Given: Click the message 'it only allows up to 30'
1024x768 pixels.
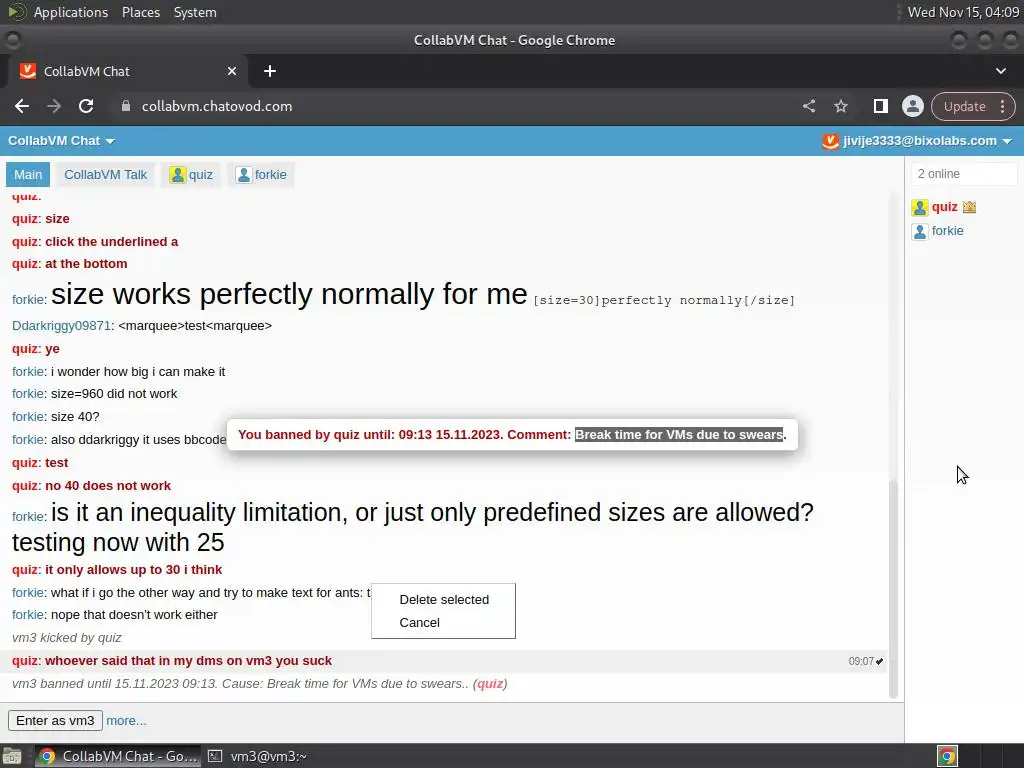Looking at the screenshot, I should coord(133,569).
